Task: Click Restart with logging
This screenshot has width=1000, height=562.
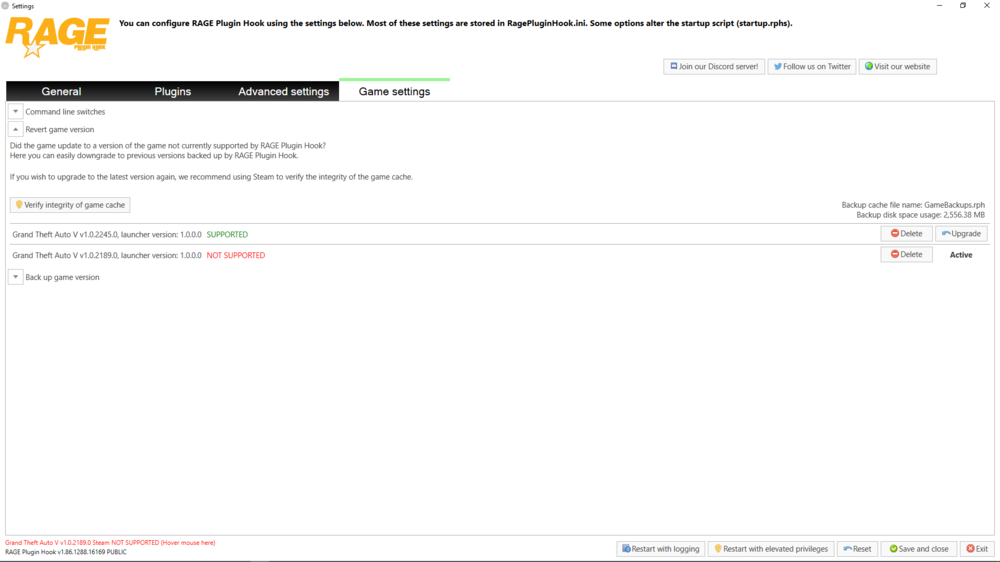Action: [661, 549]
